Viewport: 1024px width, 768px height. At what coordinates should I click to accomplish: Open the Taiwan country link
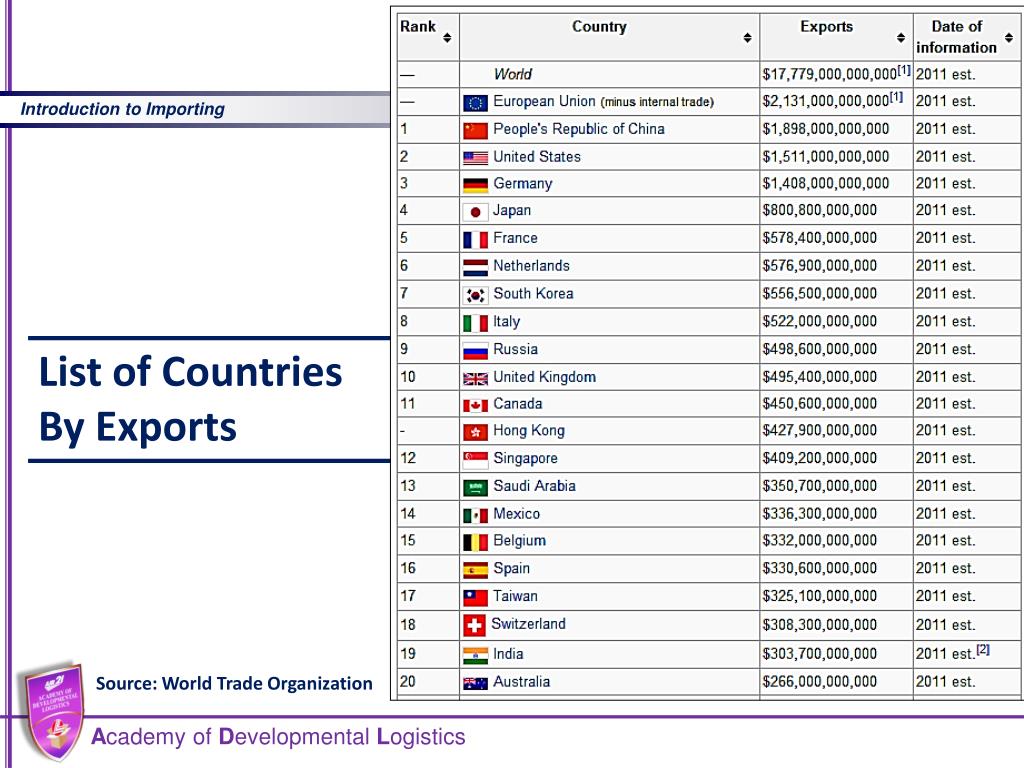tap(515, 596)
